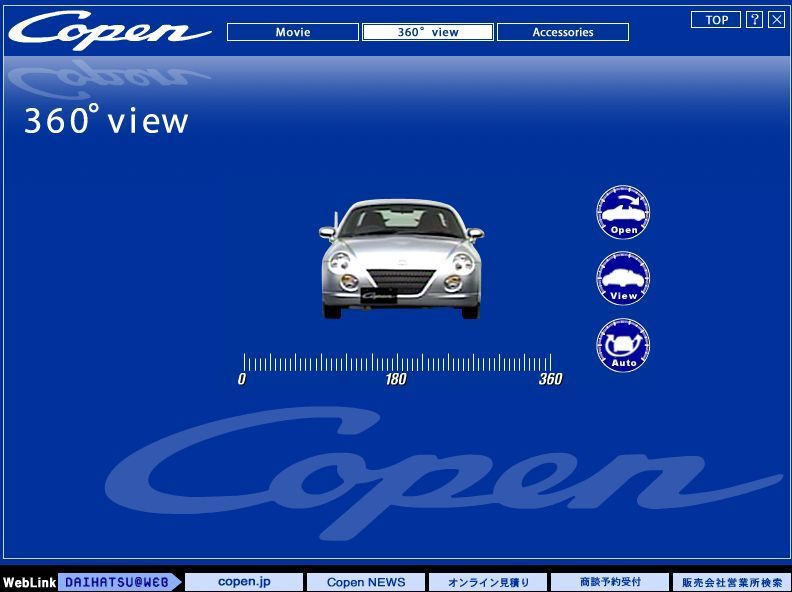Click the Copen logo at top left

109,29
